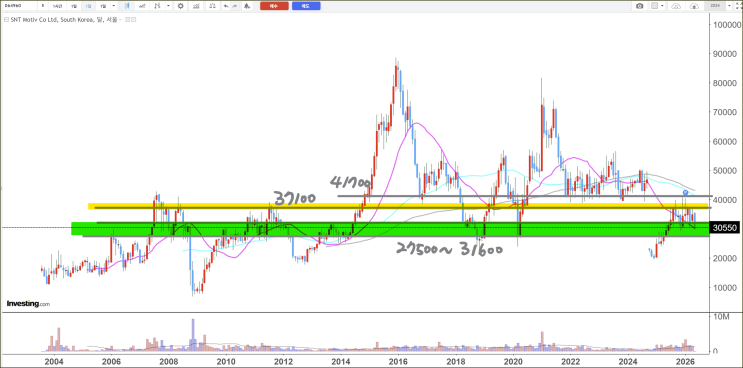Click the red 매수 buy button

coord(274,6)
